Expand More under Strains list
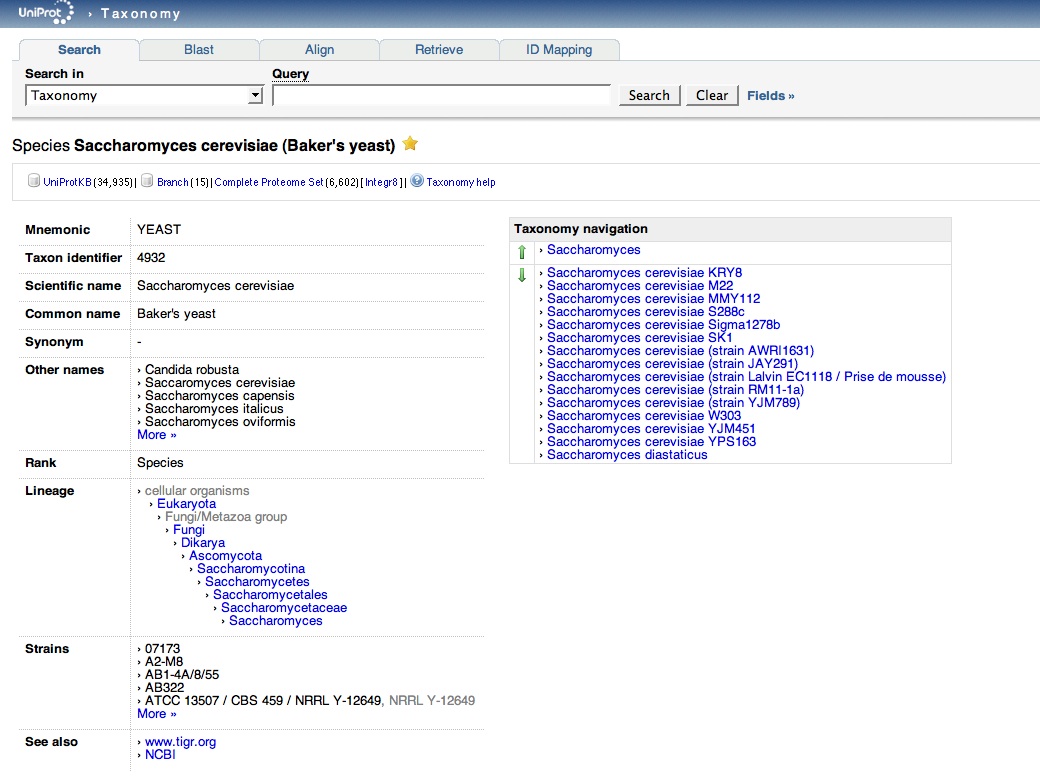This screenshot has width=1040, height=783. click(x=156, y=714)
